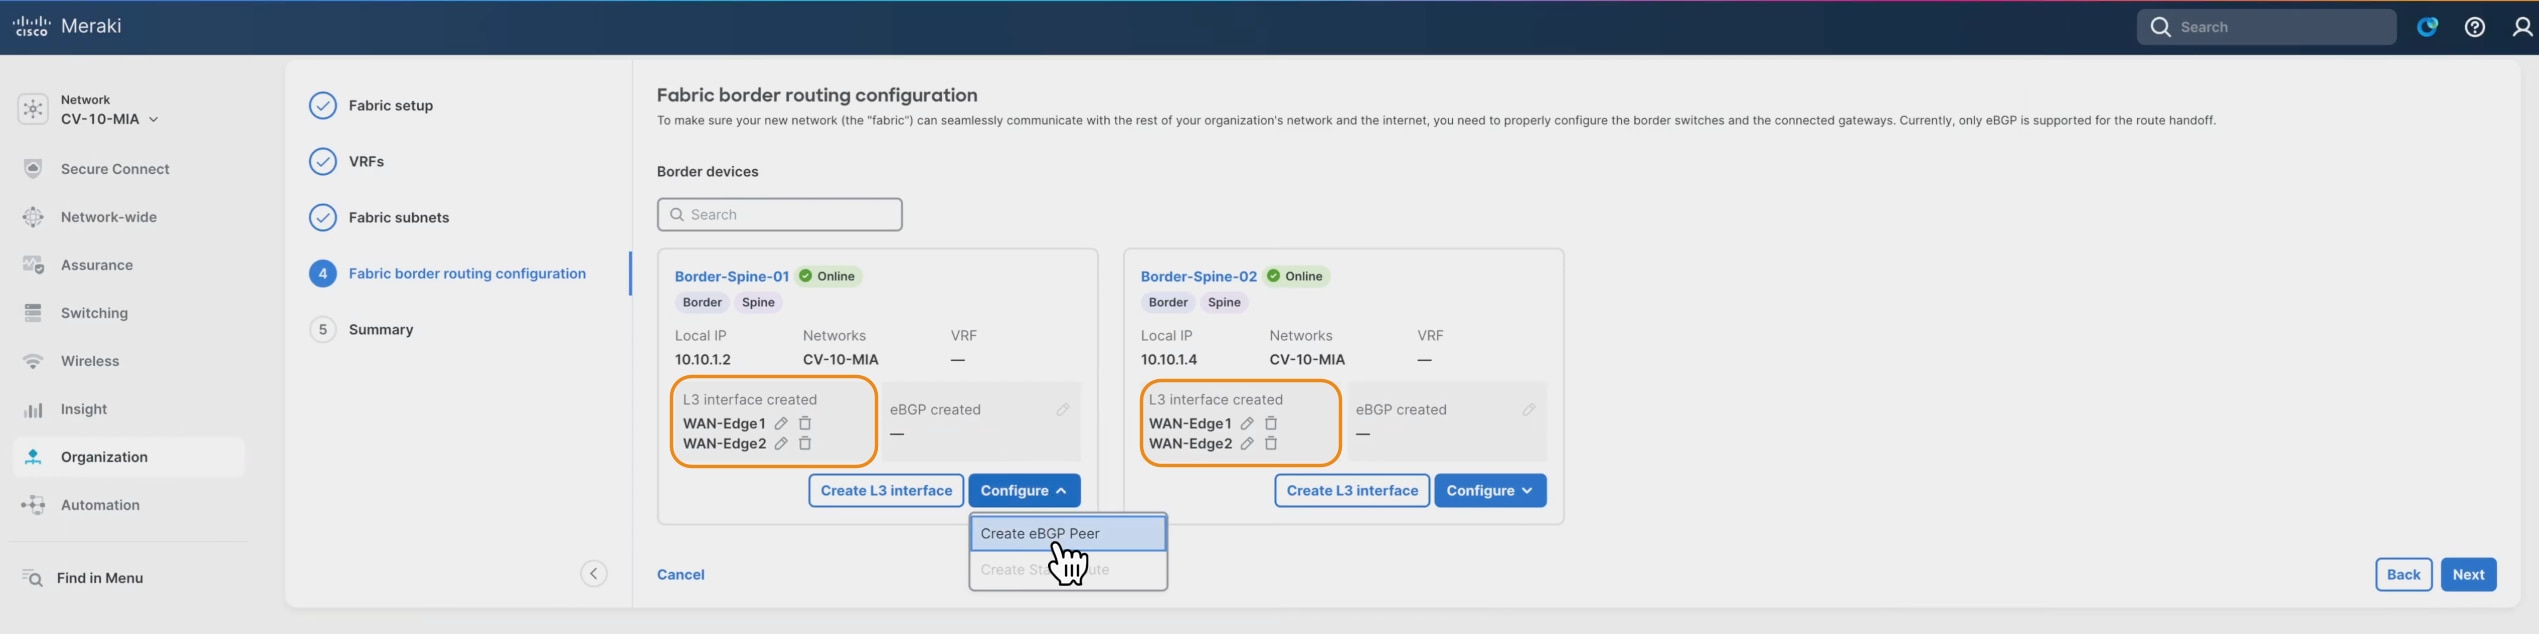The image size is (2539, 634).
Task: Go to VRFs step
Action: pyautogui.click(x=366, y=161)
